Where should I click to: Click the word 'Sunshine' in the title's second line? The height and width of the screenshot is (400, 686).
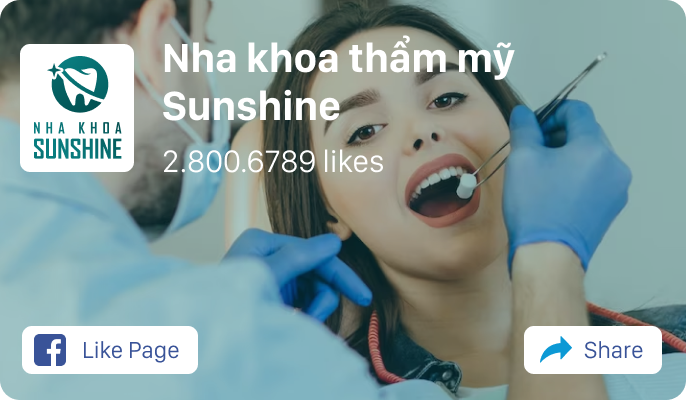point(251,105)
